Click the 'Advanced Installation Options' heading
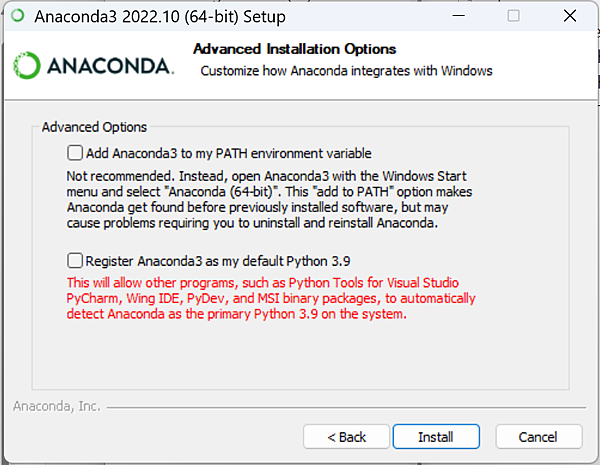 coord(294,49)
